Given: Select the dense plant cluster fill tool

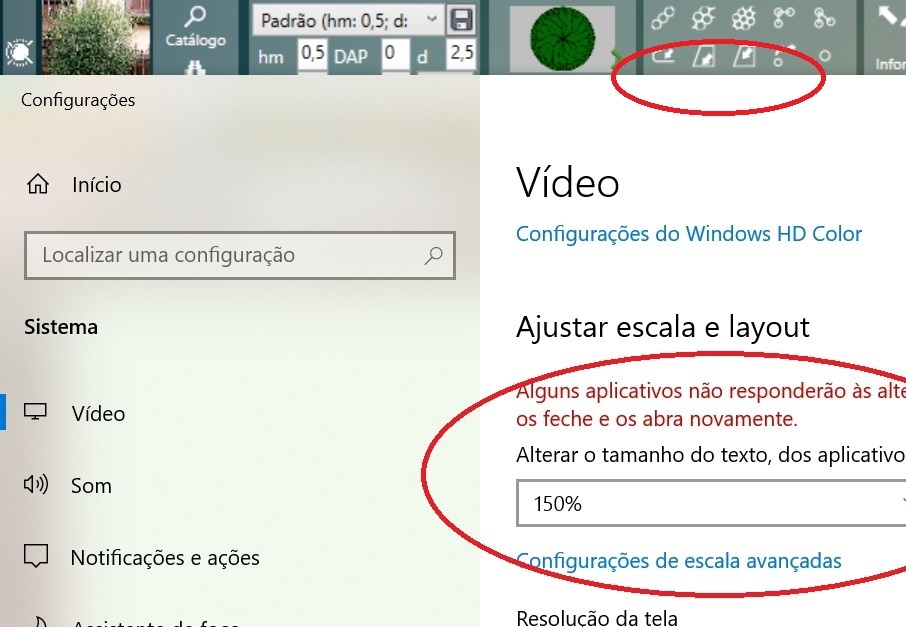Looking at the screenshot, I should click(x=743, y=17).
